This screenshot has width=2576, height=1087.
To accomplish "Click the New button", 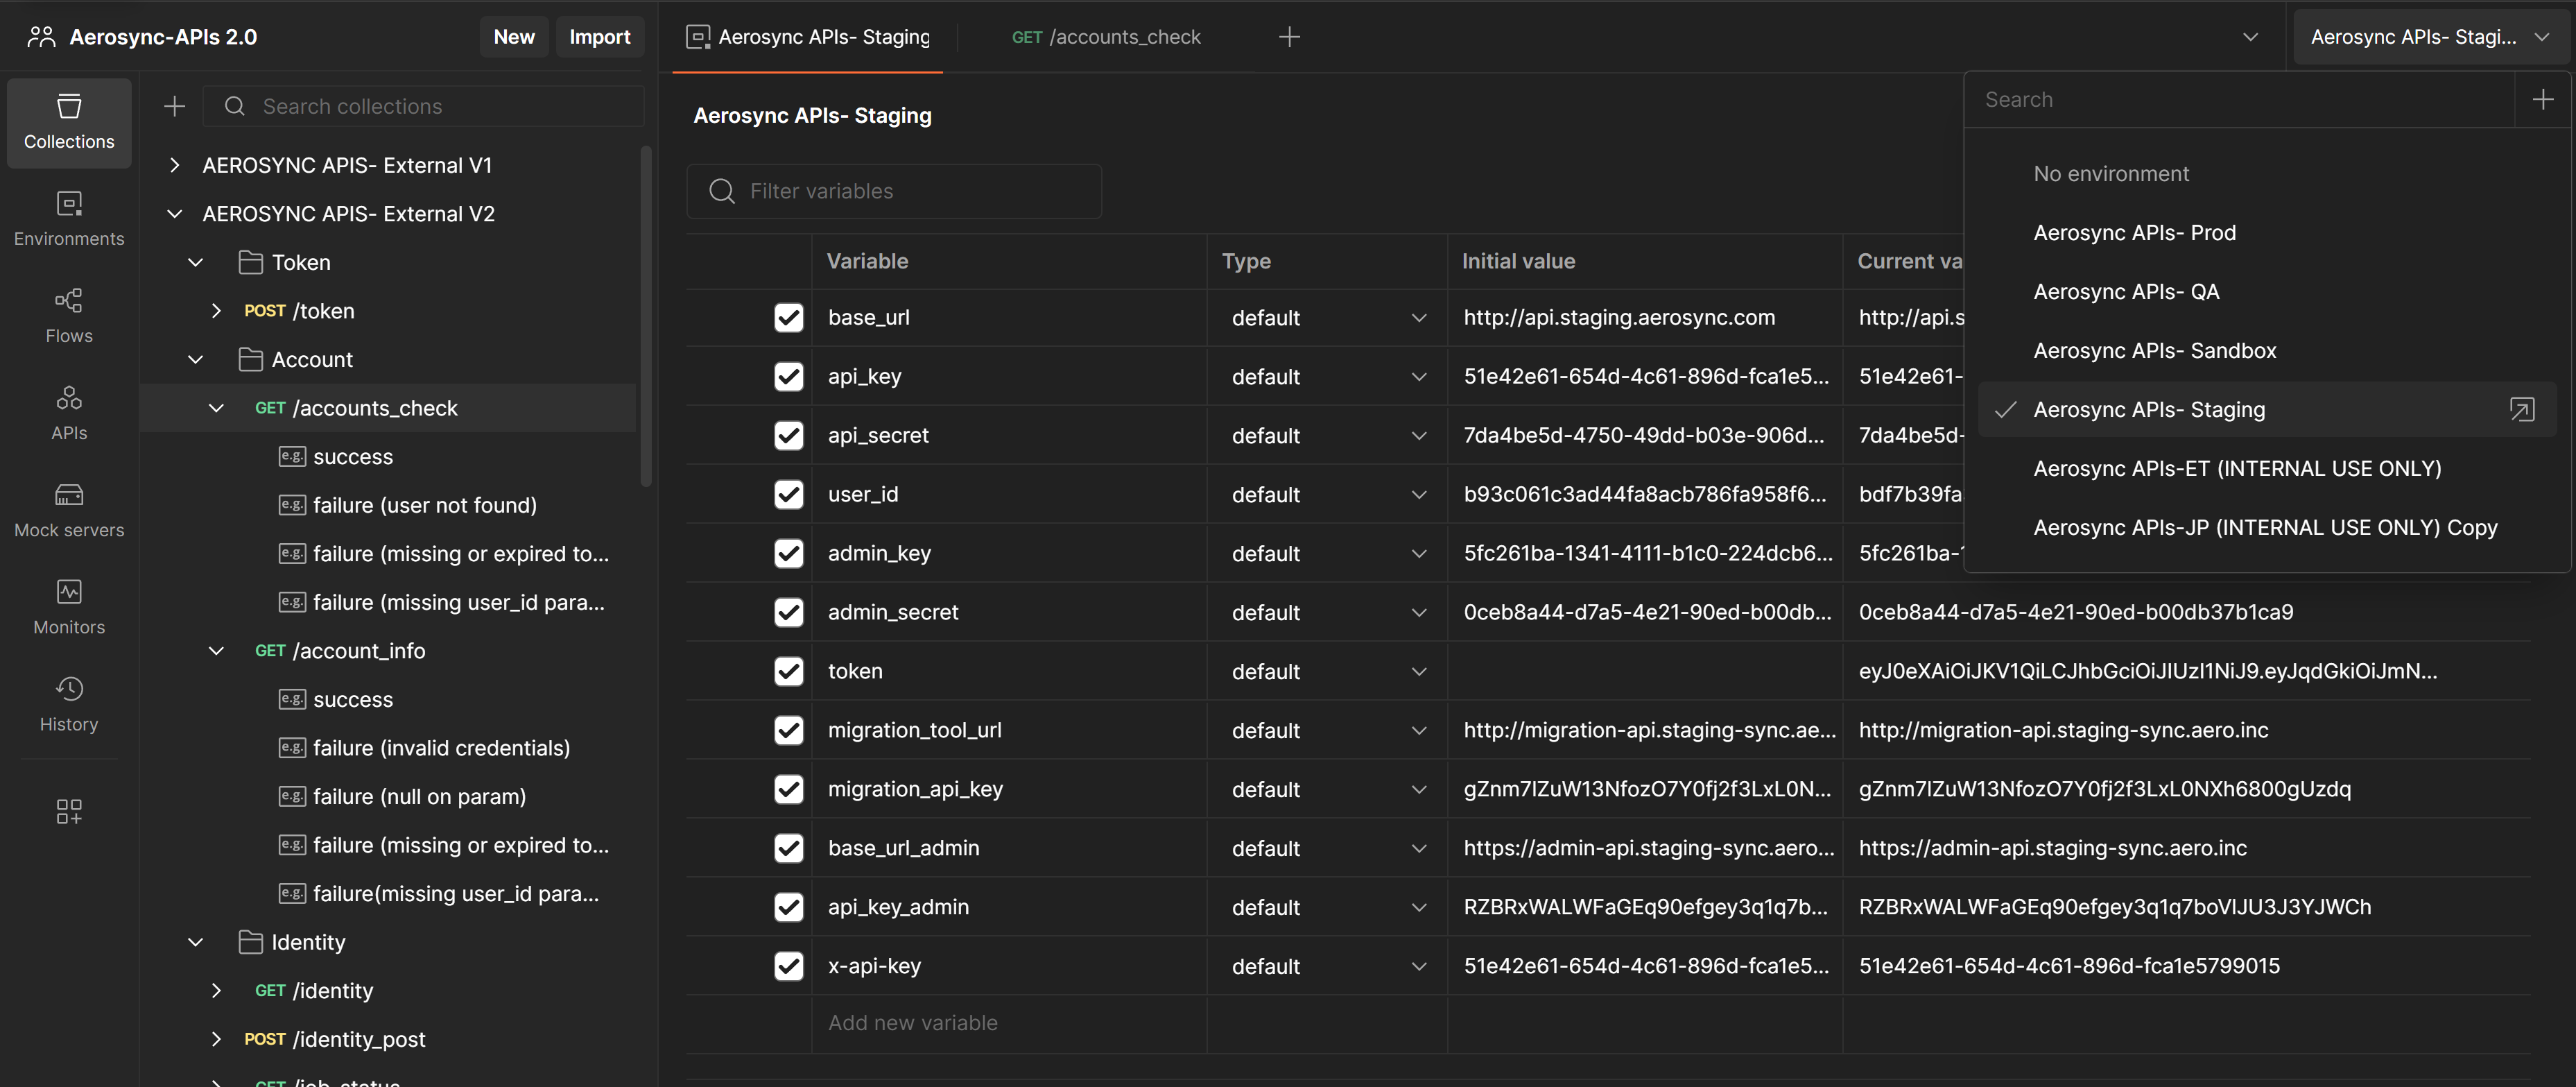I will (x=514, y=37).
